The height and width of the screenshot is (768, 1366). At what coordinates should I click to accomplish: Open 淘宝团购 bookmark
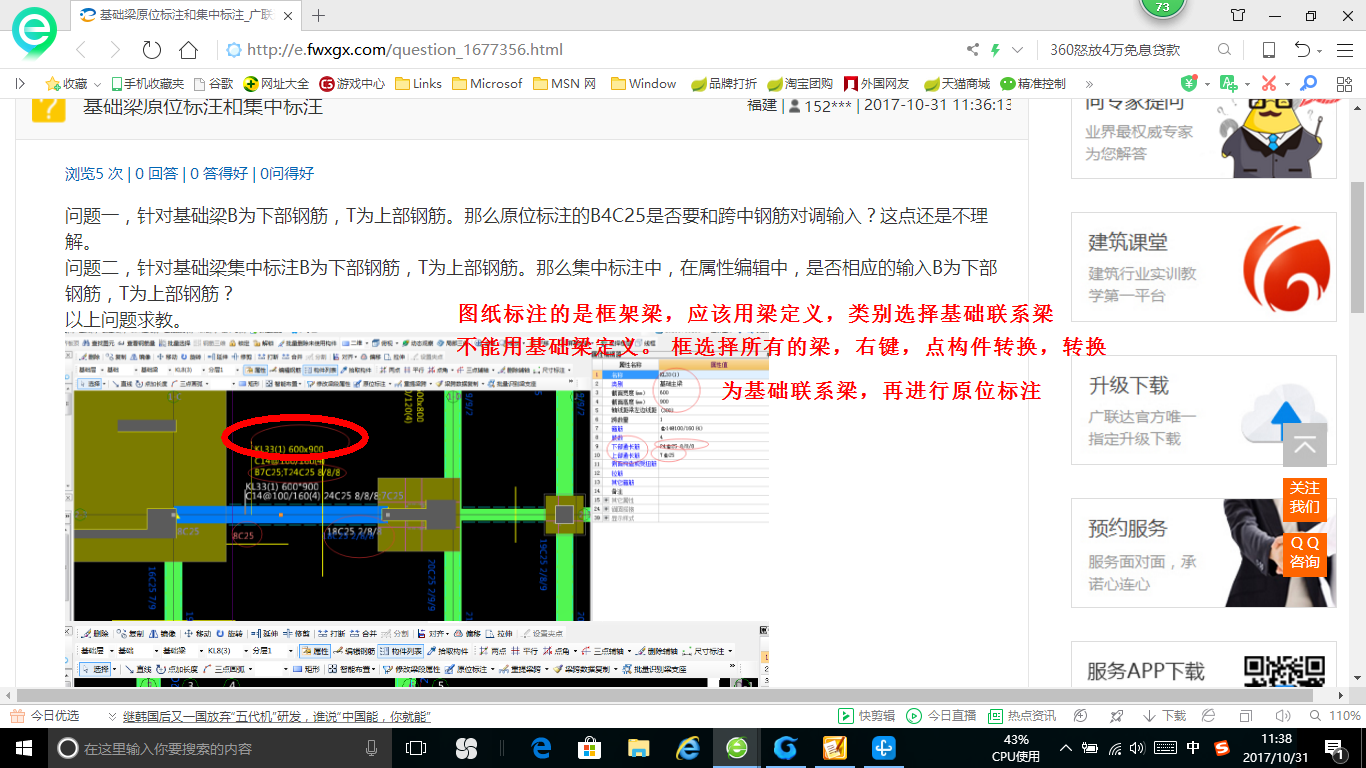[800, 84]
